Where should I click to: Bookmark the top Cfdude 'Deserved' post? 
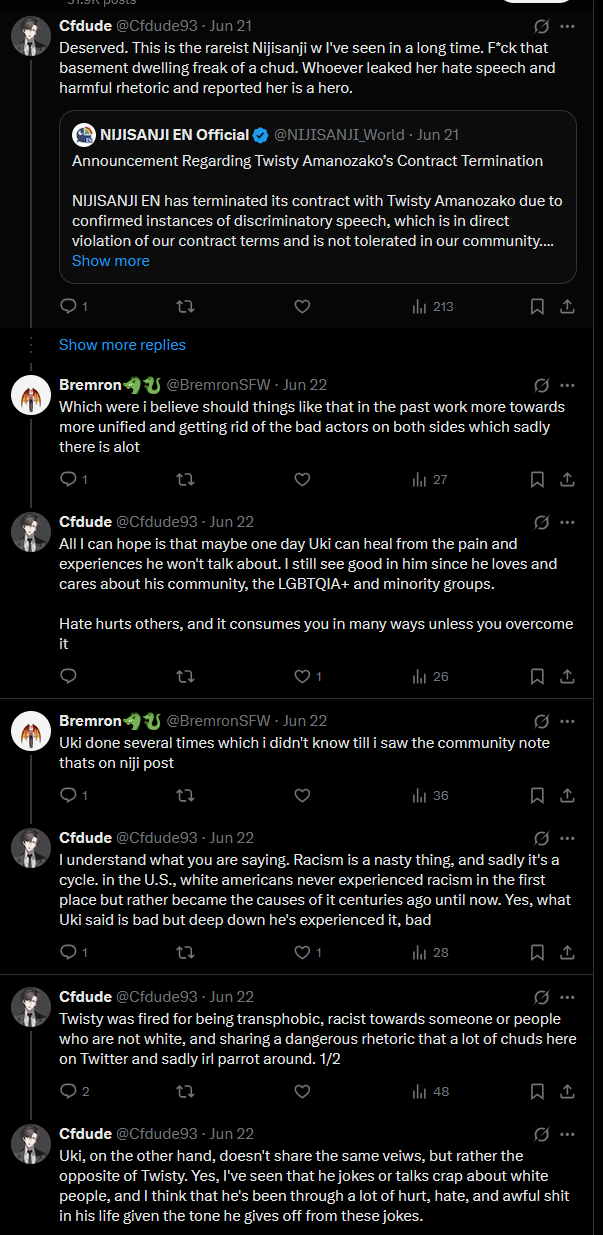[537, 307]
